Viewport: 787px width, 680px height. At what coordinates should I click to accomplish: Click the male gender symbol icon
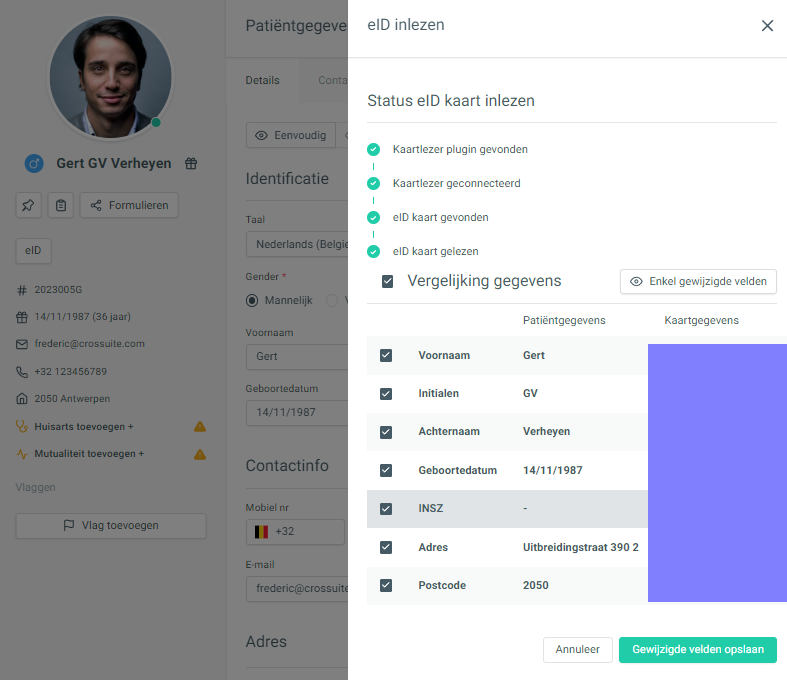(34, 163)
